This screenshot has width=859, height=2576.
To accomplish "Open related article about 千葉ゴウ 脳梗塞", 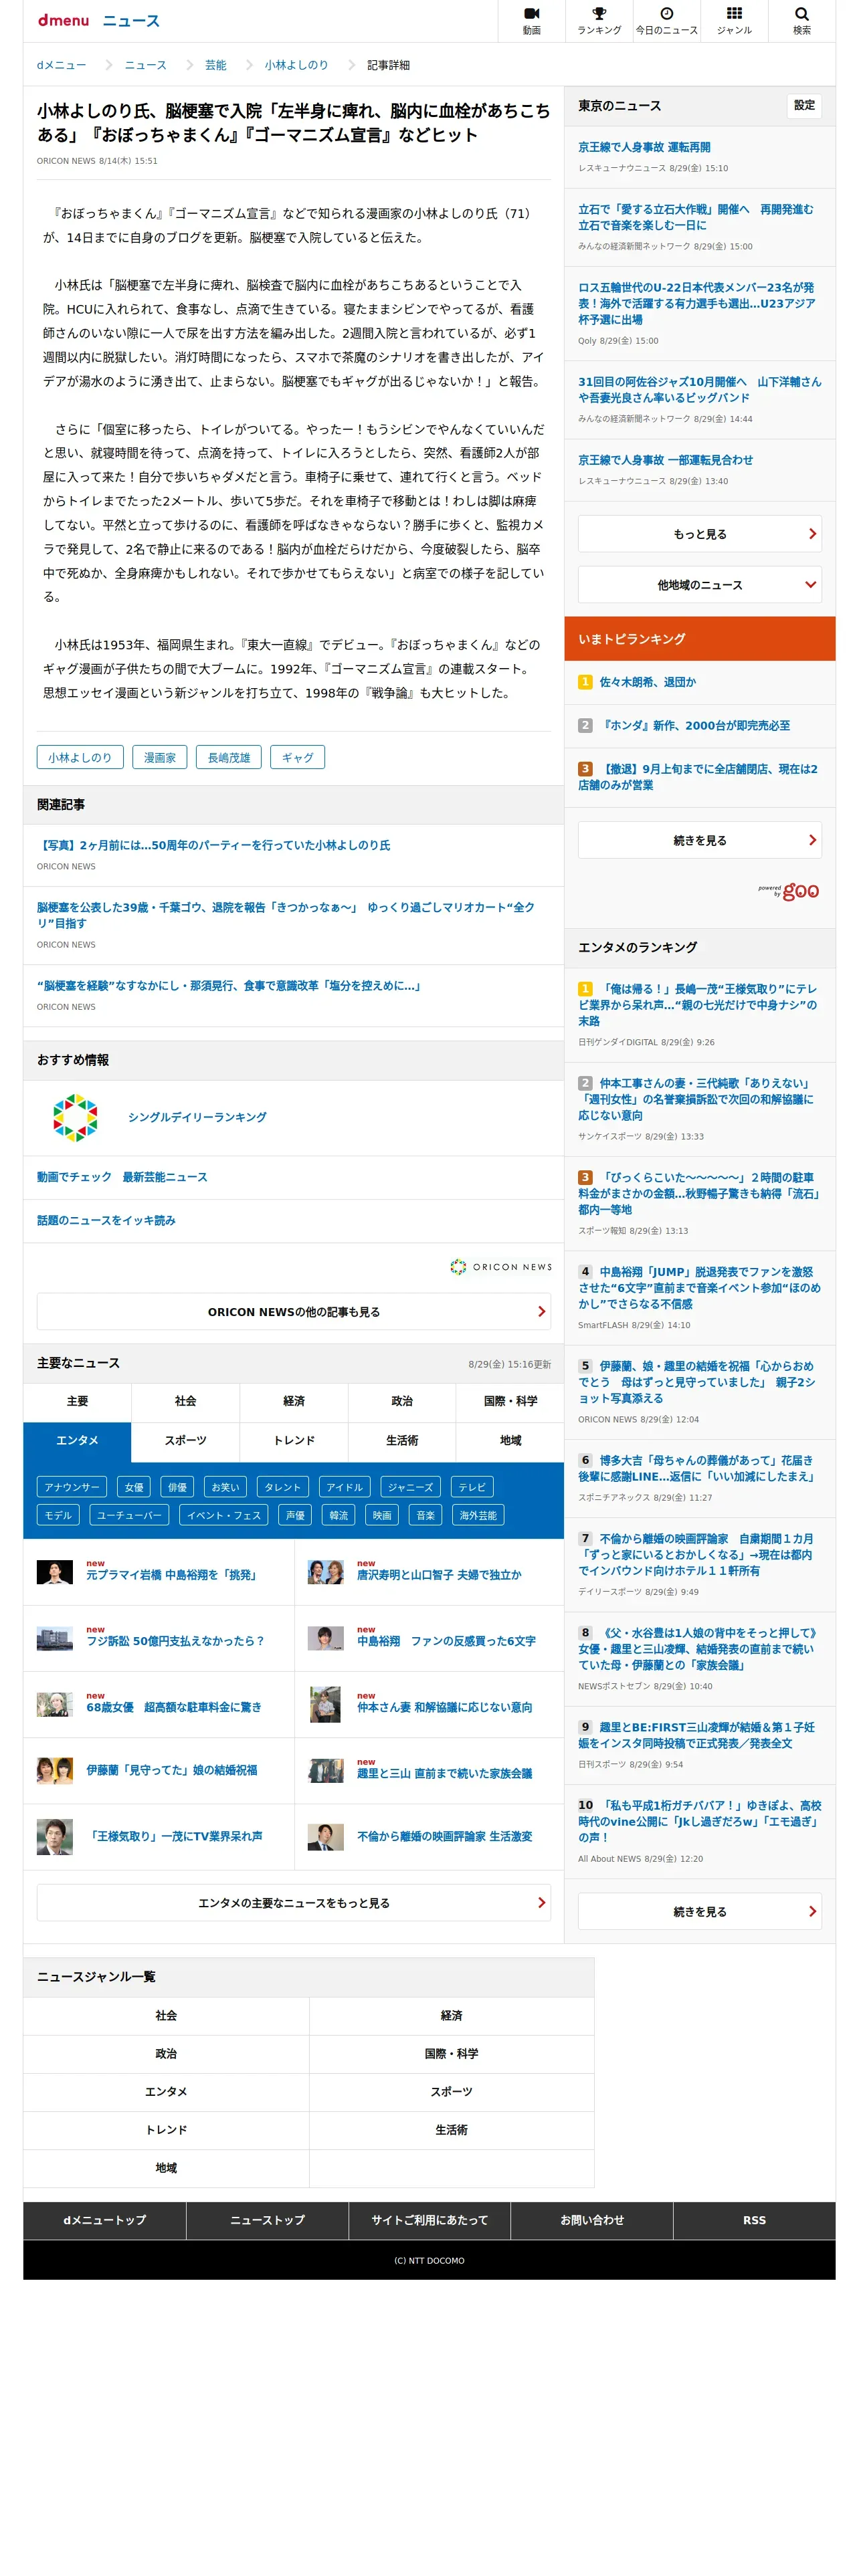I will (x=286, y=914).
